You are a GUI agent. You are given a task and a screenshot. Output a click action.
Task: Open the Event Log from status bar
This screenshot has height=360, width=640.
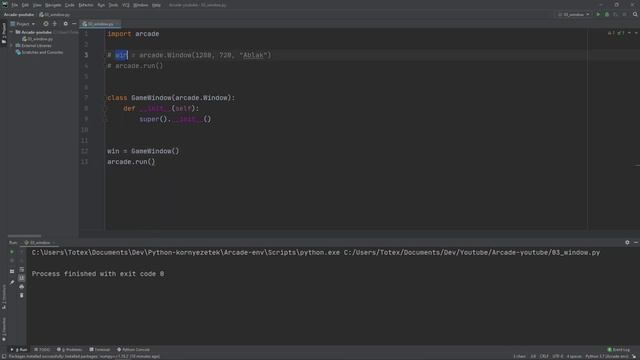[619, 350]
